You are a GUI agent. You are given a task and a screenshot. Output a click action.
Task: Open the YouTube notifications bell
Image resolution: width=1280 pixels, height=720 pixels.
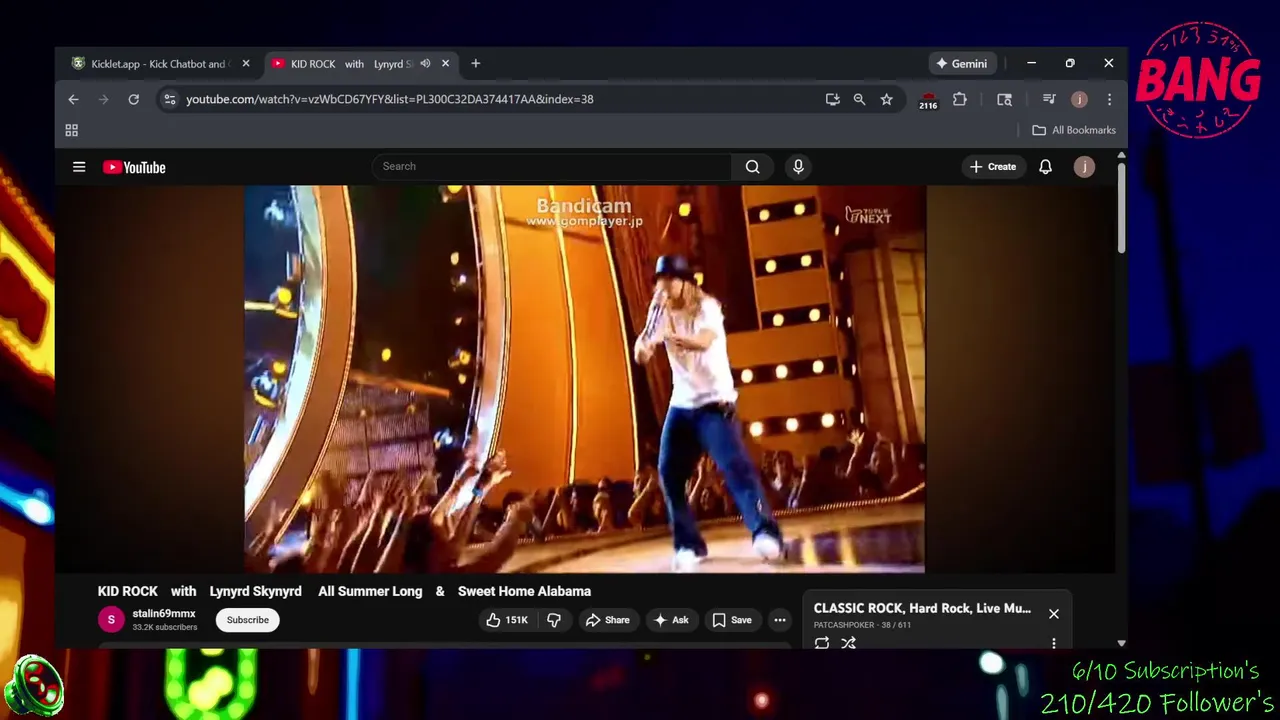(x=1045, y=167)
